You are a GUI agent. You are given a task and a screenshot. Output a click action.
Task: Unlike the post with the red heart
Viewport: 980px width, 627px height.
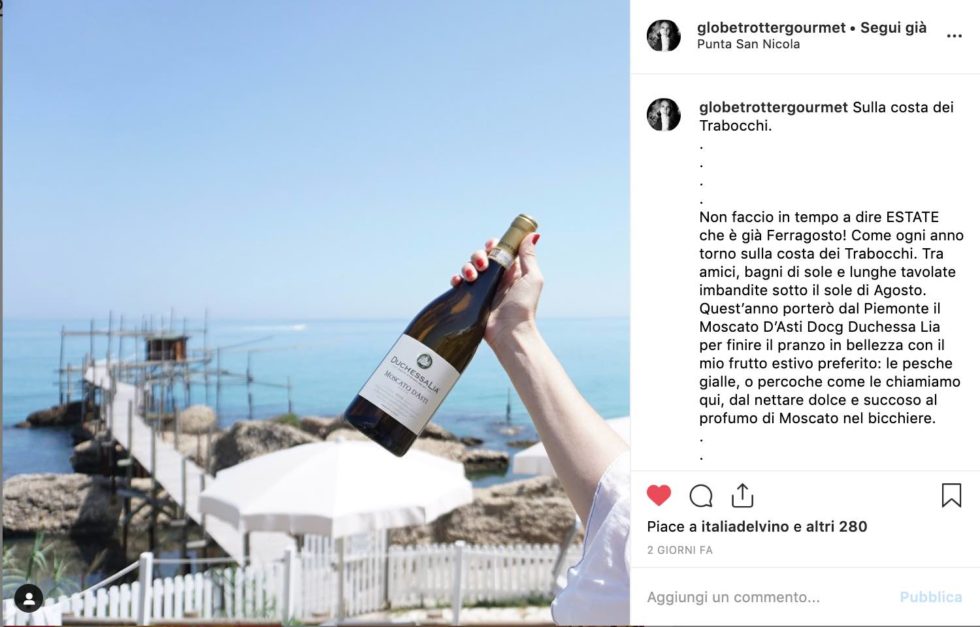coord(659,495)
